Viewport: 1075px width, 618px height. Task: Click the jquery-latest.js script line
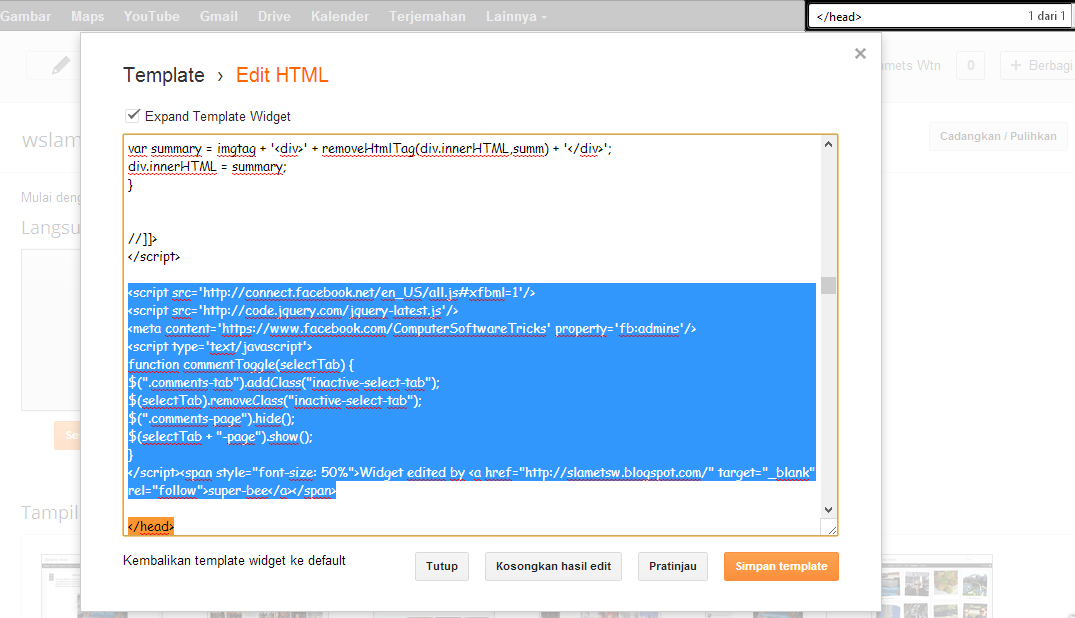293,311
